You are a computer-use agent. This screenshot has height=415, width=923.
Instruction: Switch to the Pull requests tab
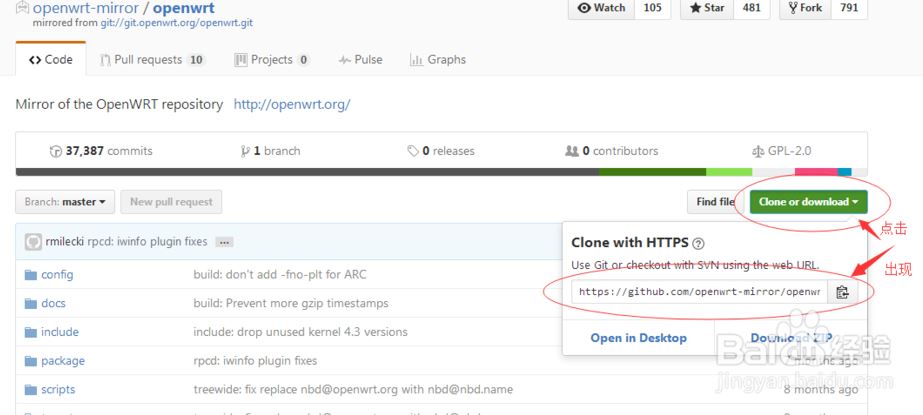[152, 60]
